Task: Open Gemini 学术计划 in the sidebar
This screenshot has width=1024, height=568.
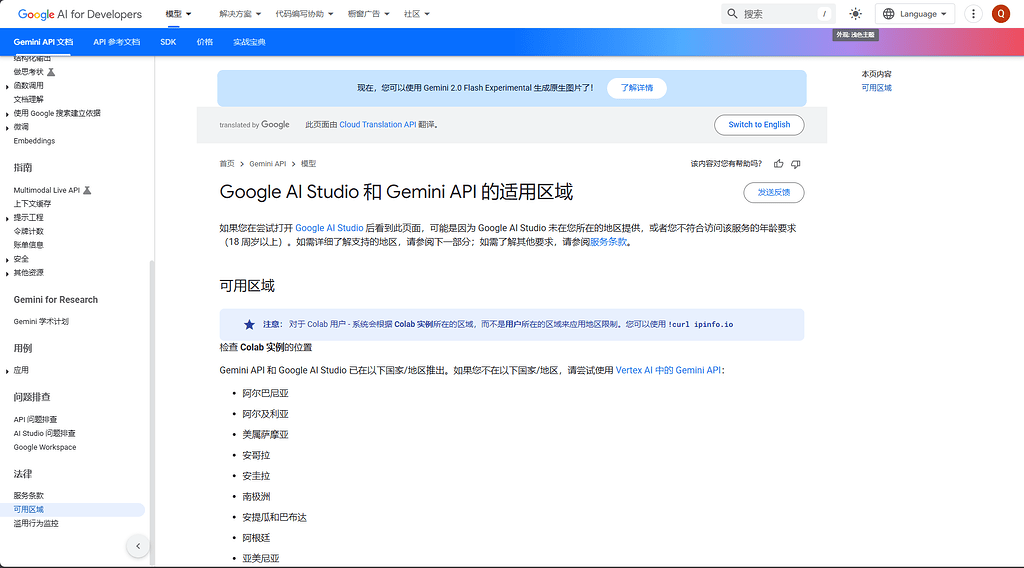Action: click(40, 322)
